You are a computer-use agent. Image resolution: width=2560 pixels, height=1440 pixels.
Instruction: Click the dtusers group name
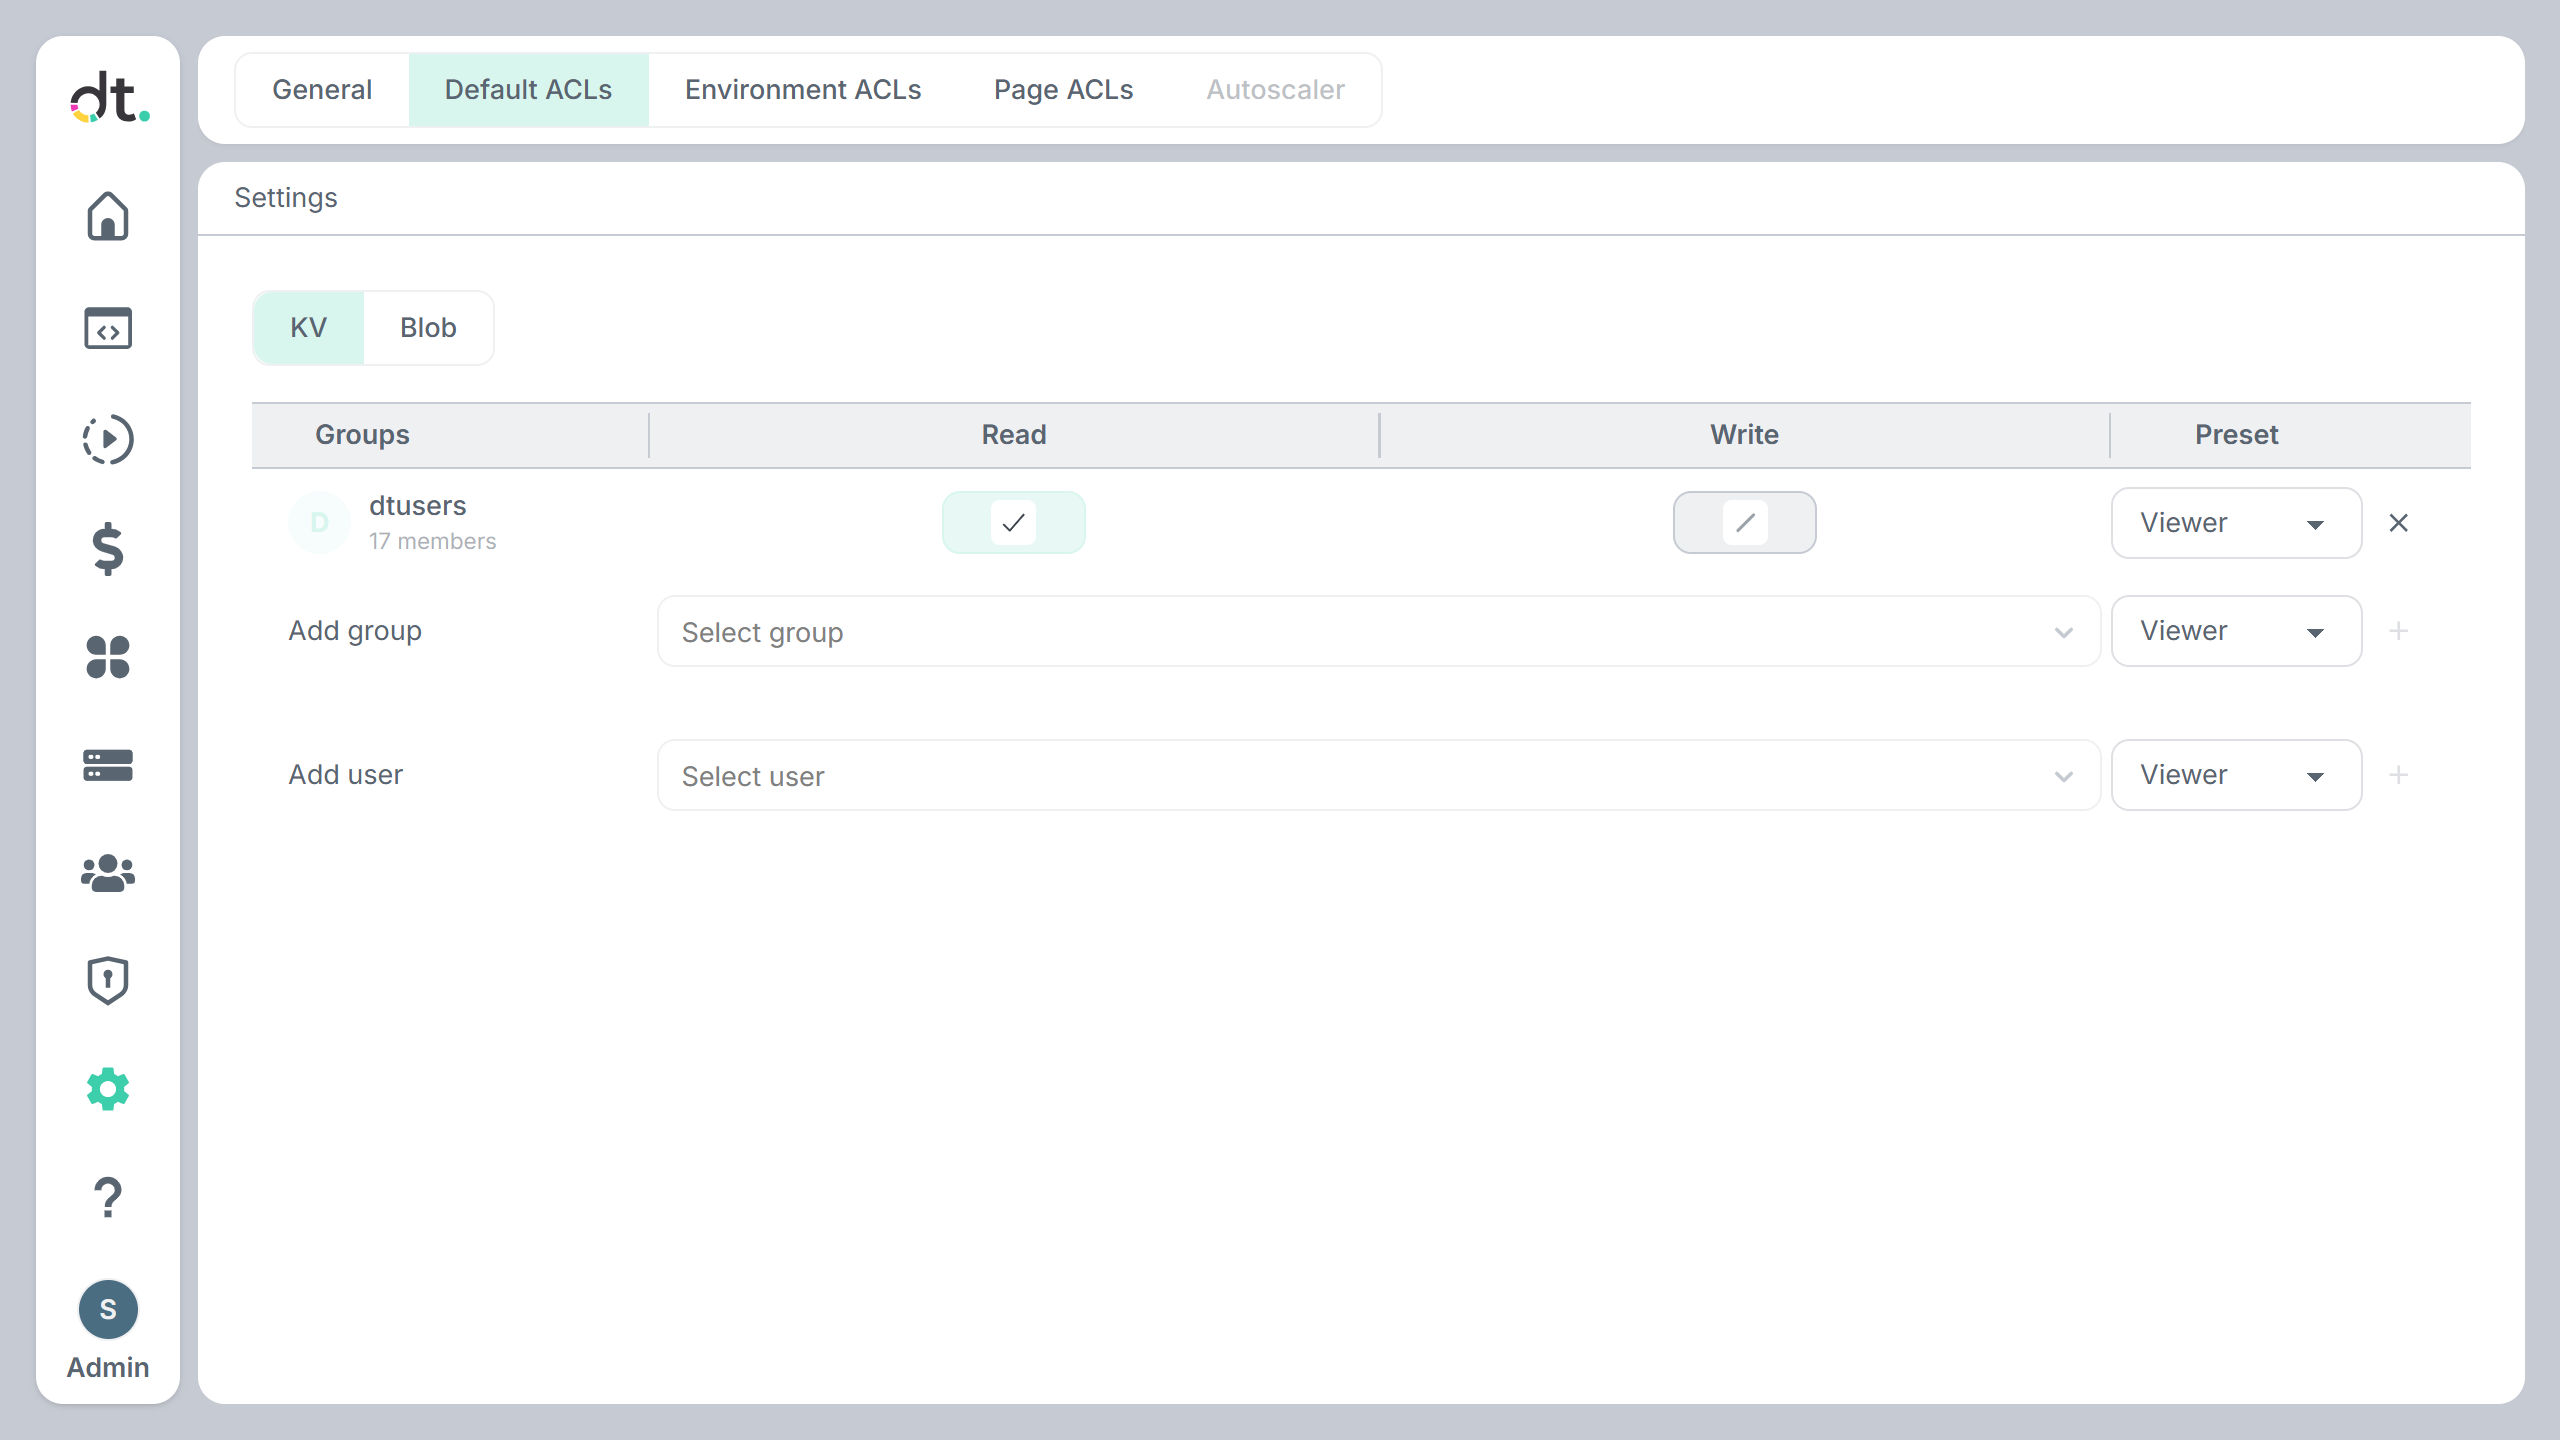tap(417, 506)
